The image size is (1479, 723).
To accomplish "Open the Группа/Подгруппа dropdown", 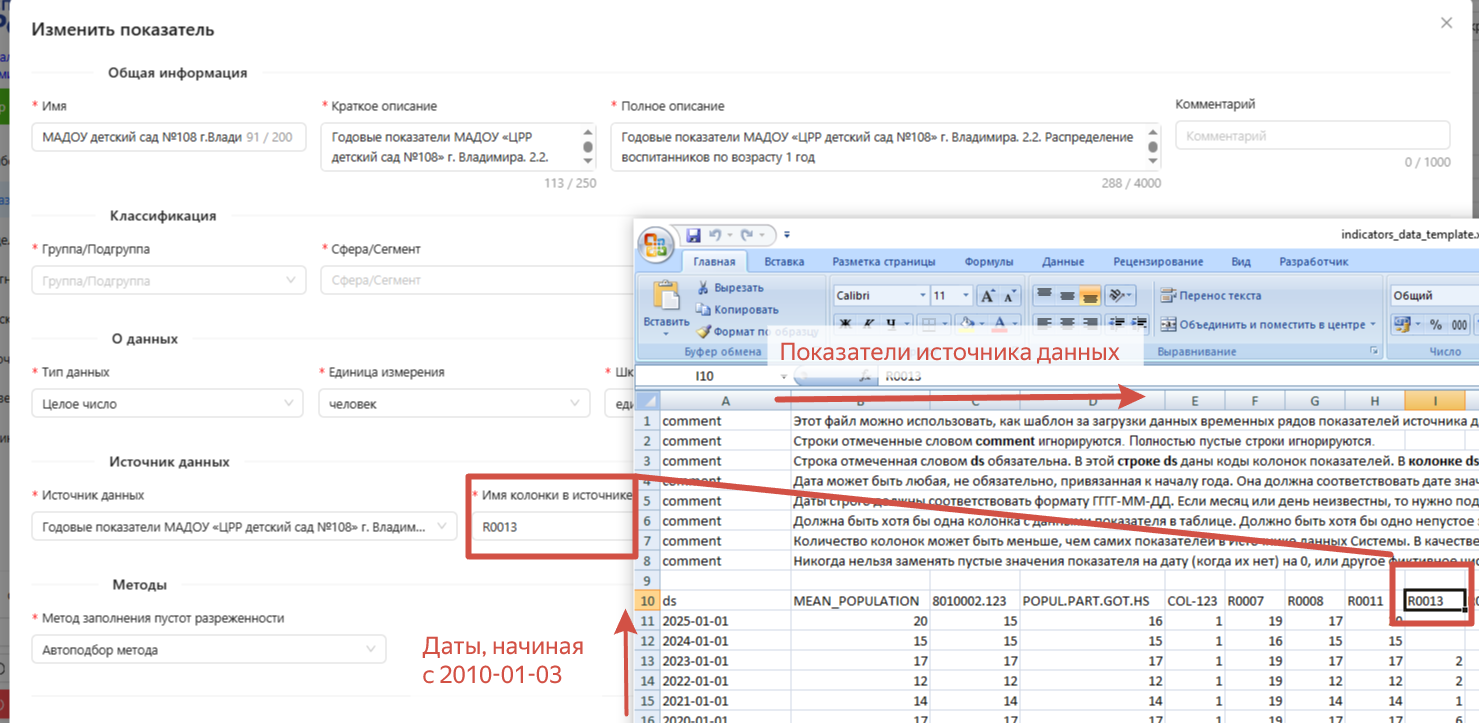I will click(168, 281).
